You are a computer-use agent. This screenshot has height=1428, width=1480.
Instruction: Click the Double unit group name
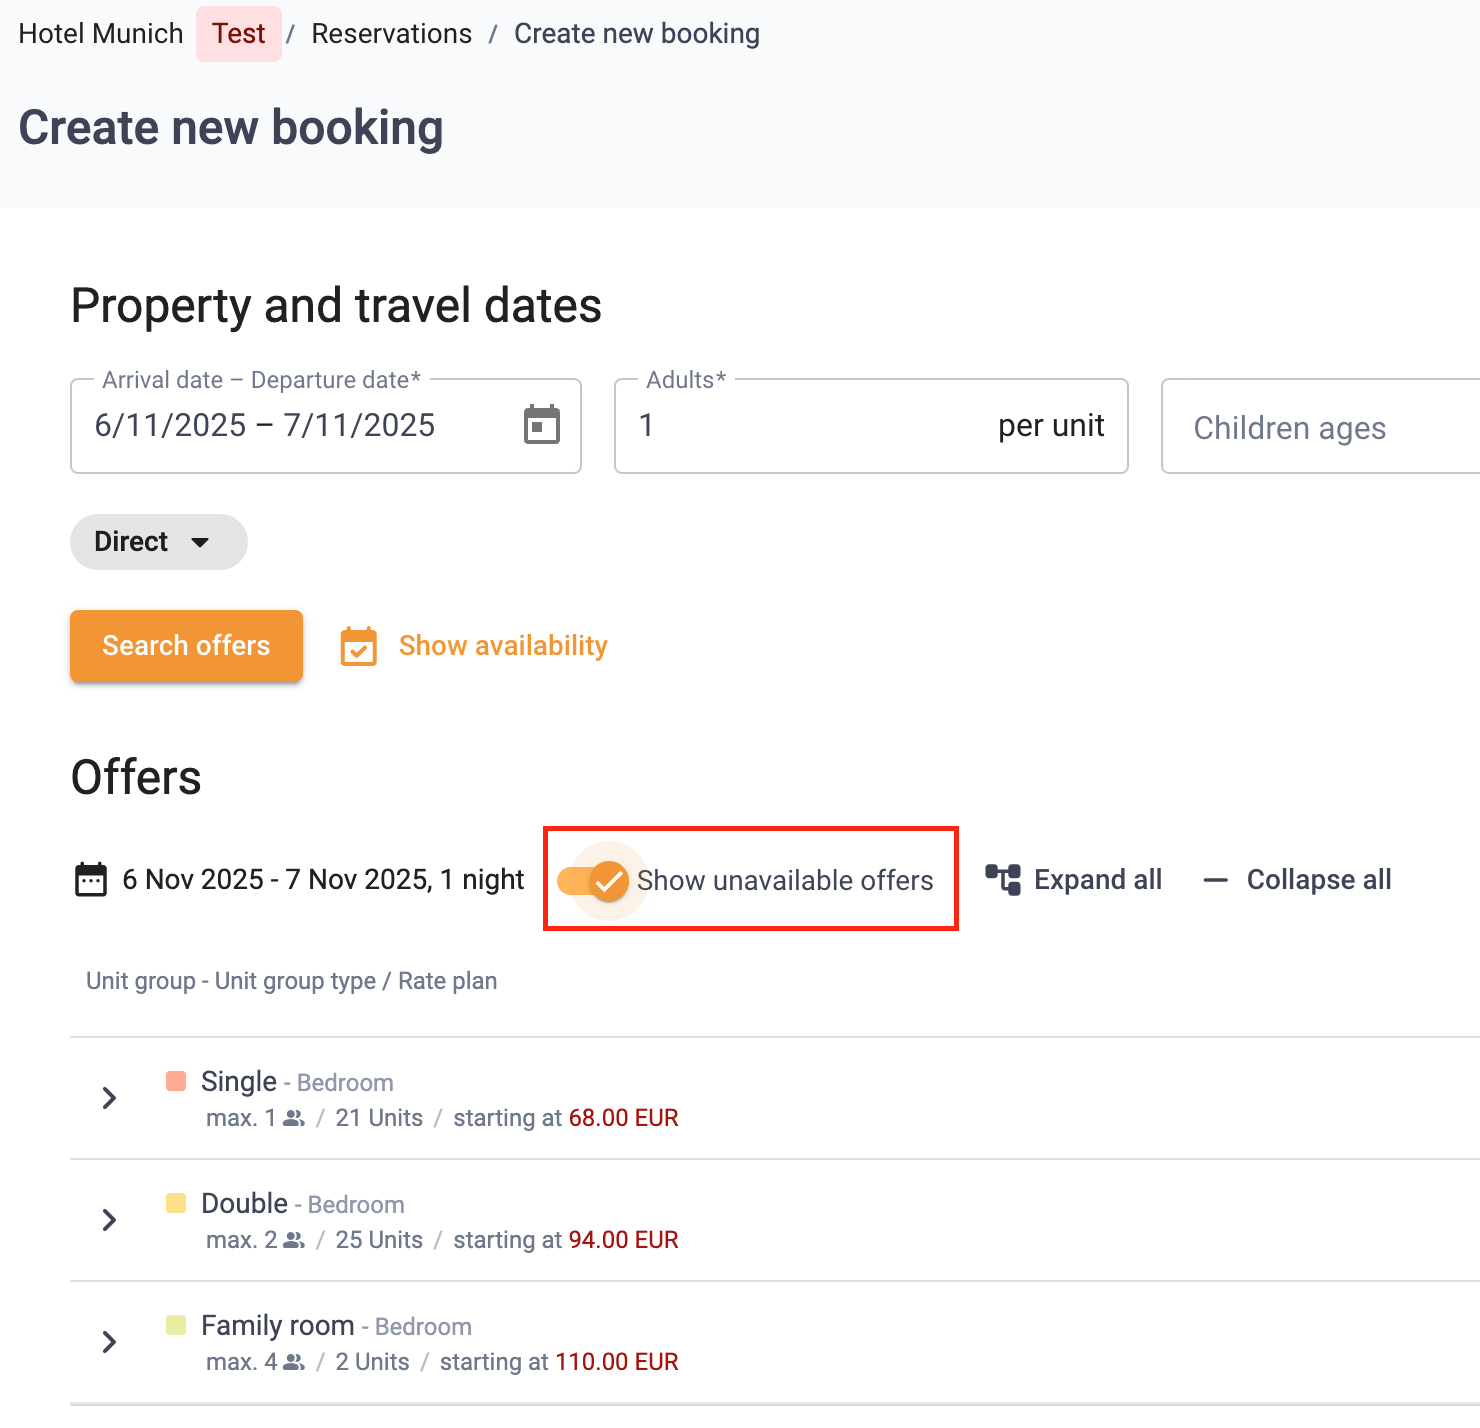(x=245, y=1203)
